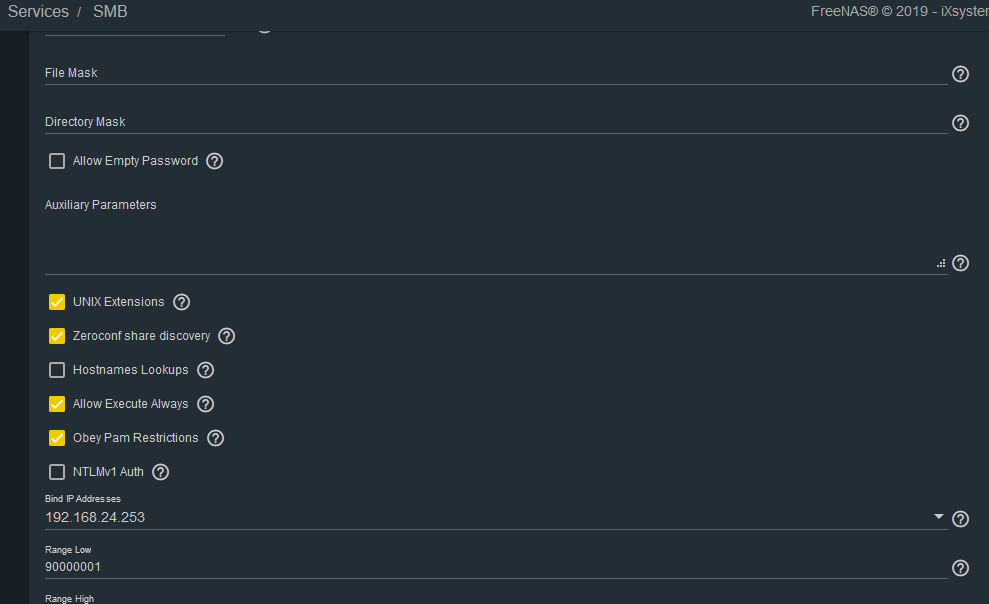Show Obey Pam Restrictions help icon
The height and width of the screenshot is (604, 989).
click(216, 438)
